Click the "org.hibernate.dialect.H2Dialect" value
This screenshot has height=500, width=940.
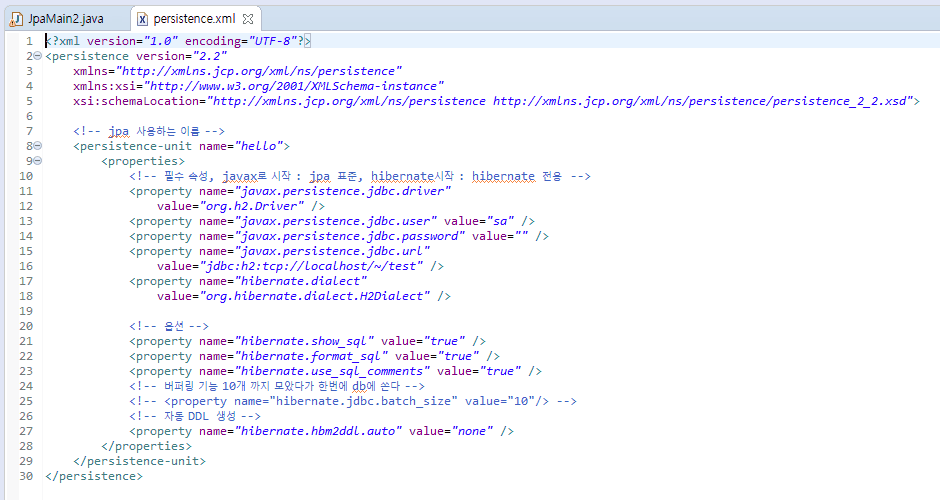(315, 296)
